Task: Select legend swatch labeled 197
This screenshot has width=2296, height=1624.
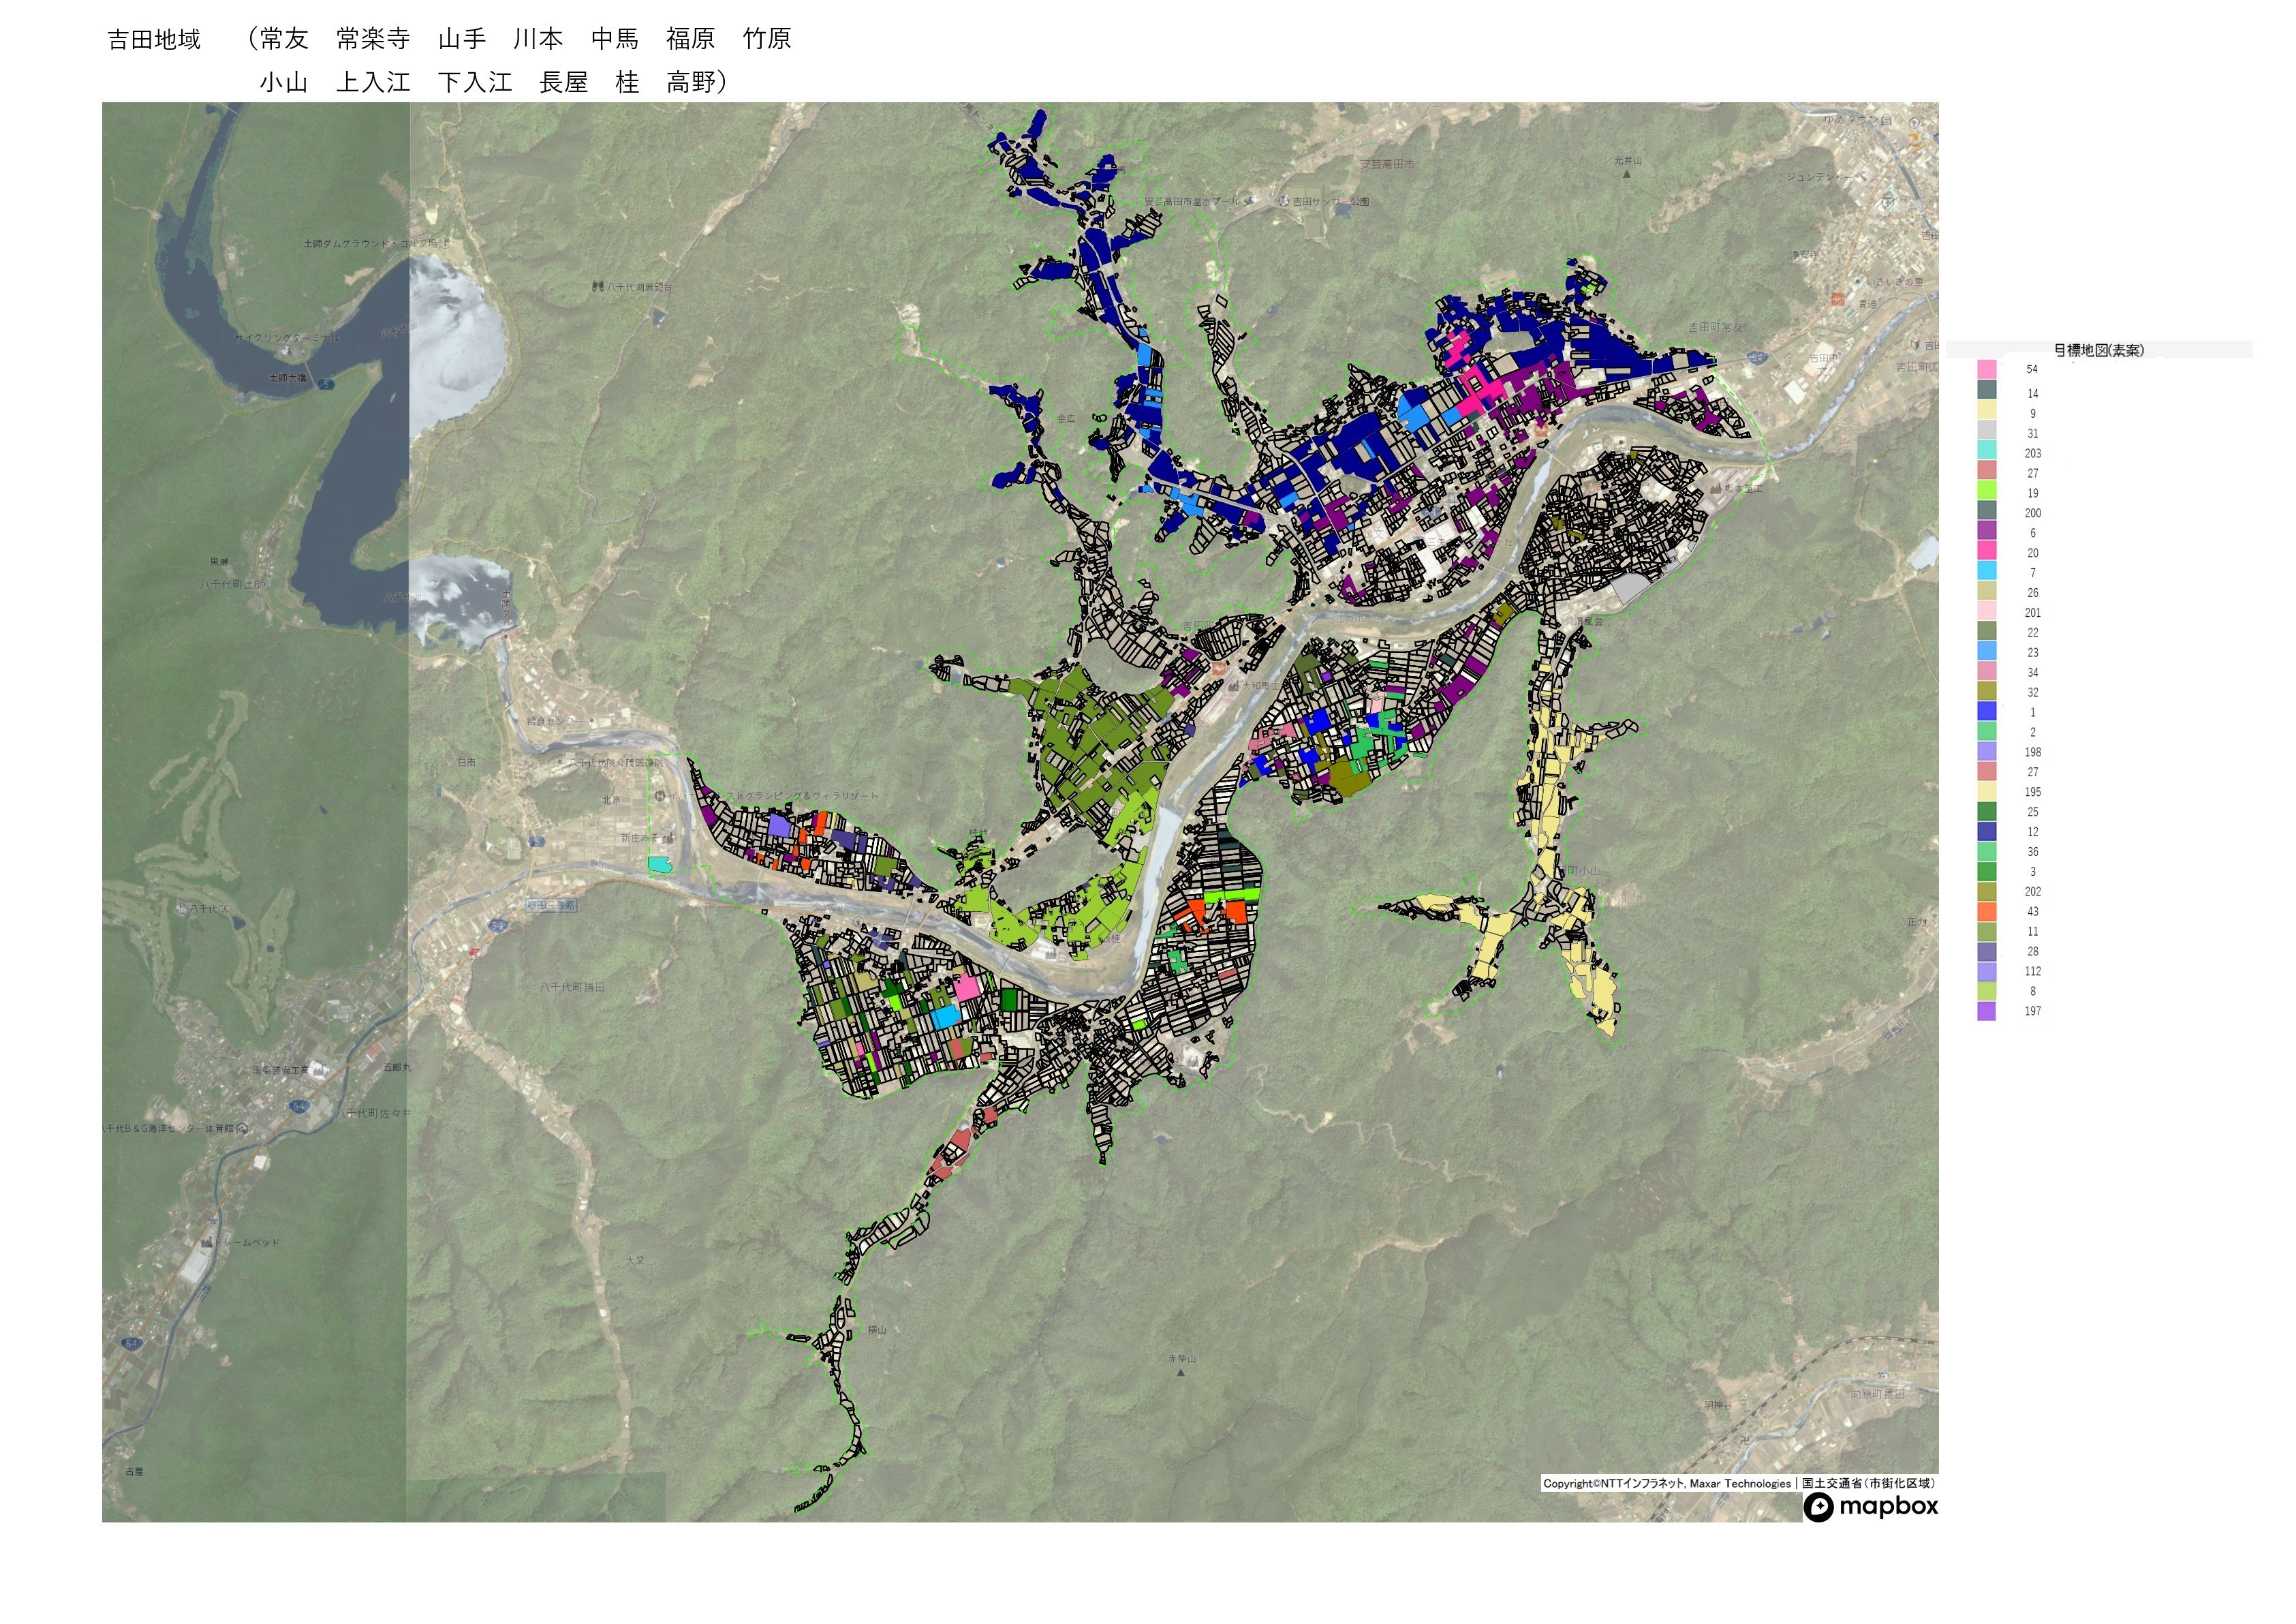Action: (1986, 1011)
